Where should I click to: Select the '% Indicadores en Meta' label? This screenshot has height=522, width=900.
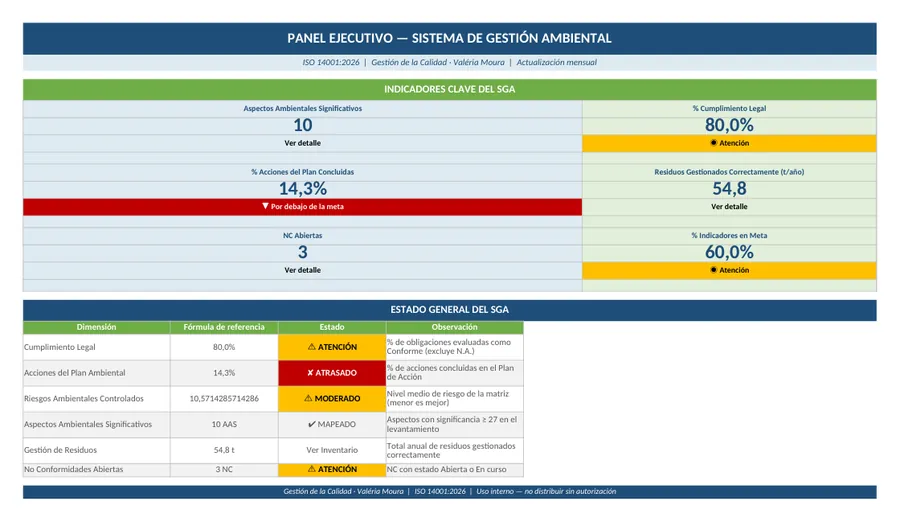(x=729, y=236)
